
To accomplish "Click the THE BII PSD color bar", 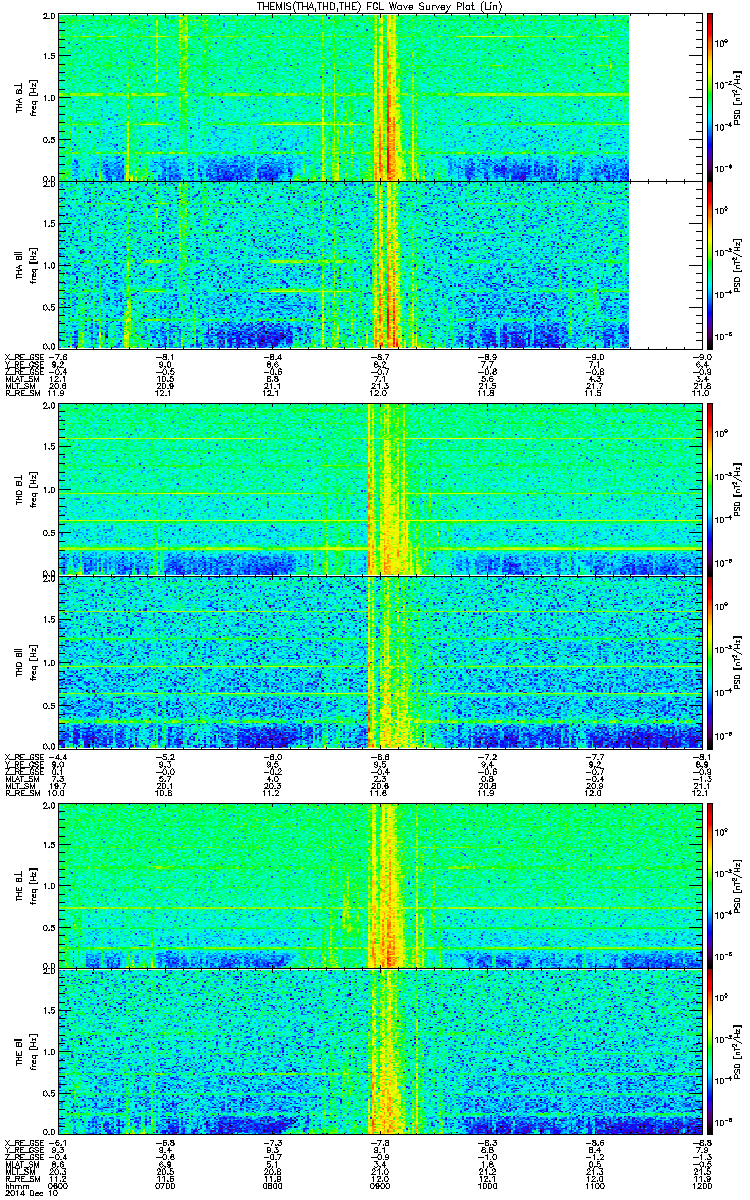I will point(711,1052).
